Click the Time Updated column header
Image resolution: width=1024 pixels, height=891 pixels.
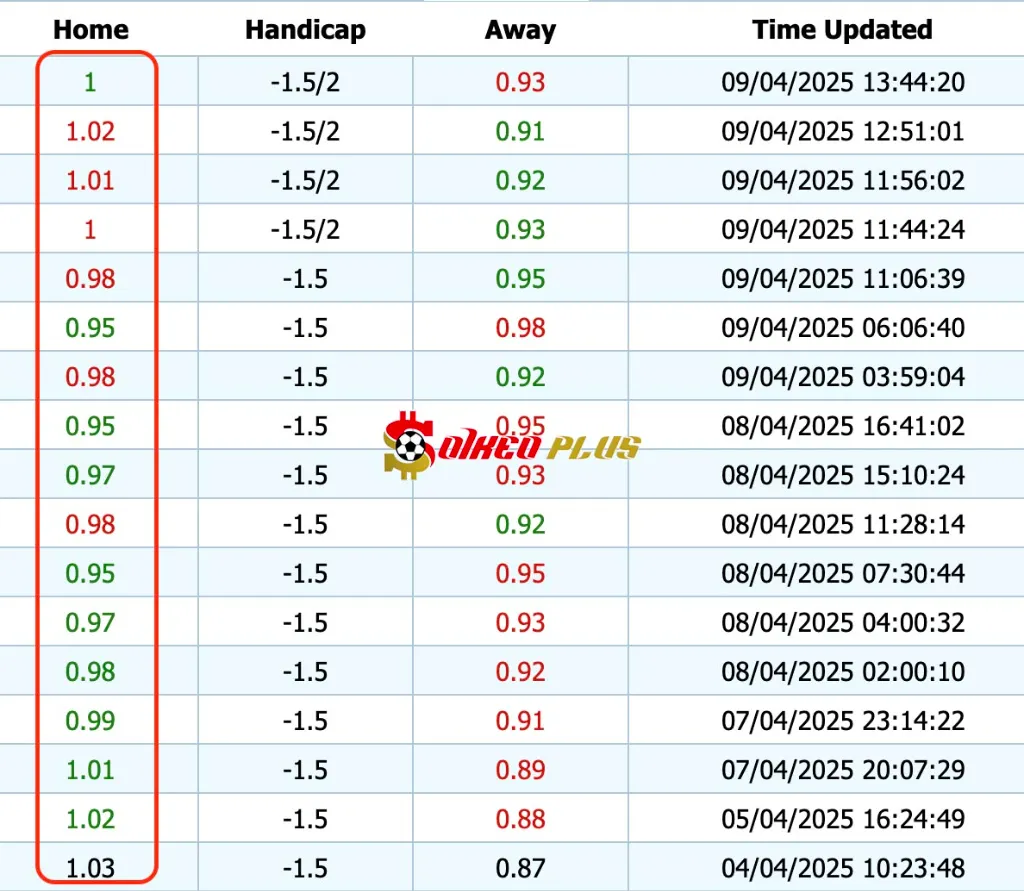click(x=842, y=30)
